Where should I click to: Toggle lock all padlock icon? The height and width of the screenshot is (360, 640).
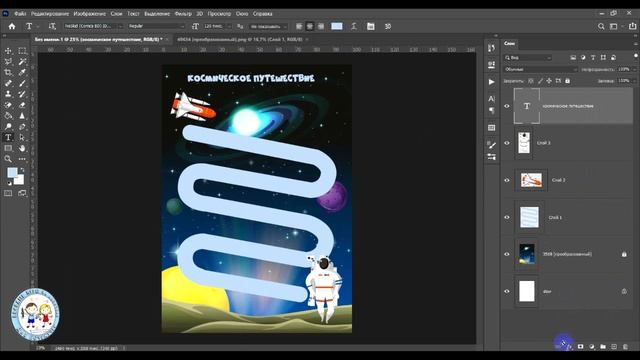[567, 81]
